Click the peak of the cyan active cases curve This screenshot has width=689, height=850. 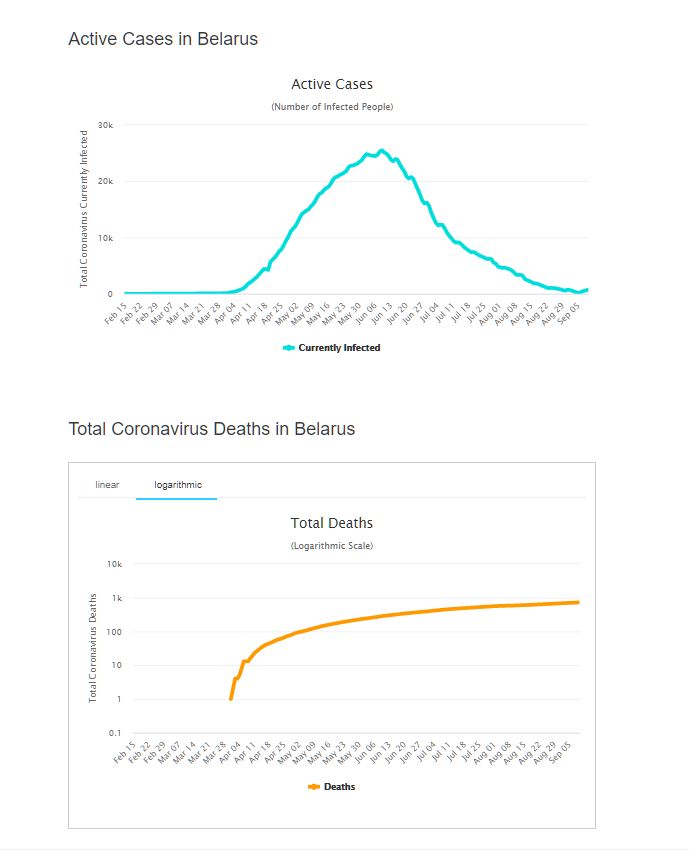382,151
